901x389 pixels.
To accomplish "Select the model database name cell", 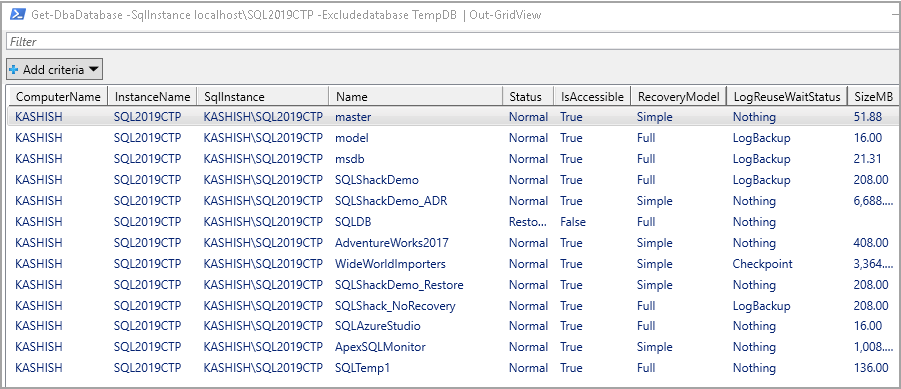I will point(352,138).
